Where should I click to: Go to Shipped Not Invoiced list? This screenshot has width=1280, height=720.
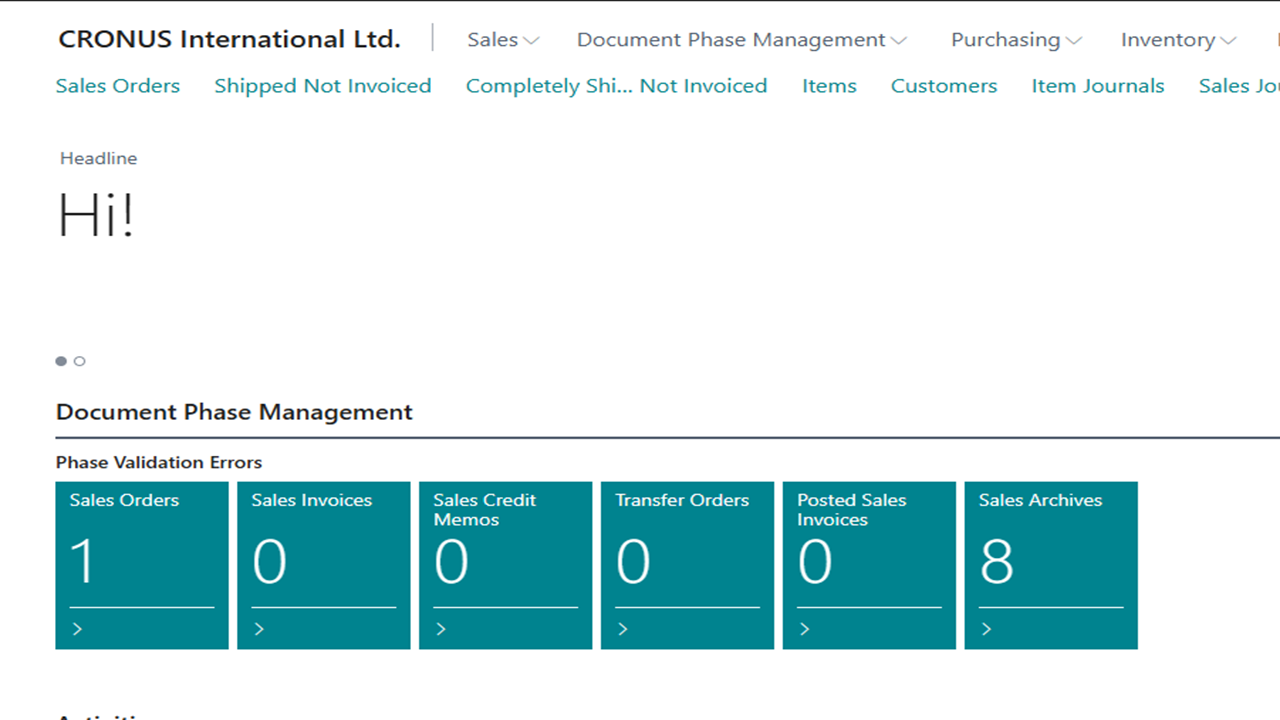(x=323, y=86)
